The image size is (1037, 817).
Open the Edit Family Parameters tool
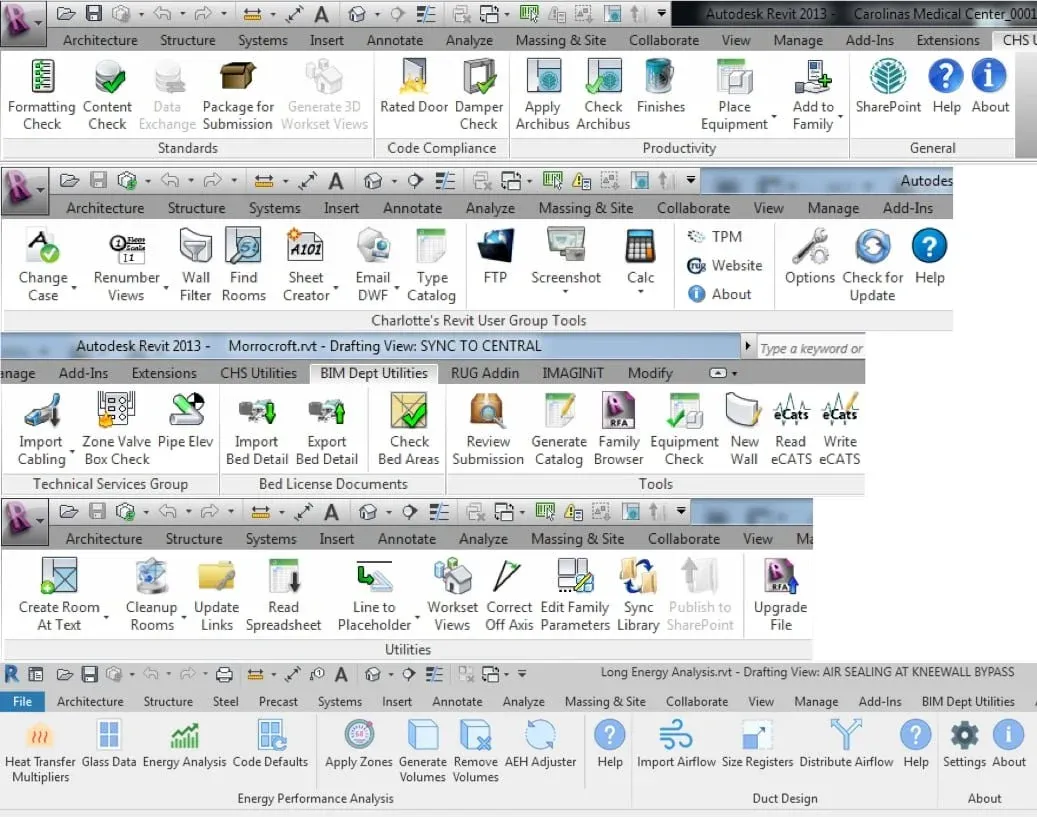point(575,595)
